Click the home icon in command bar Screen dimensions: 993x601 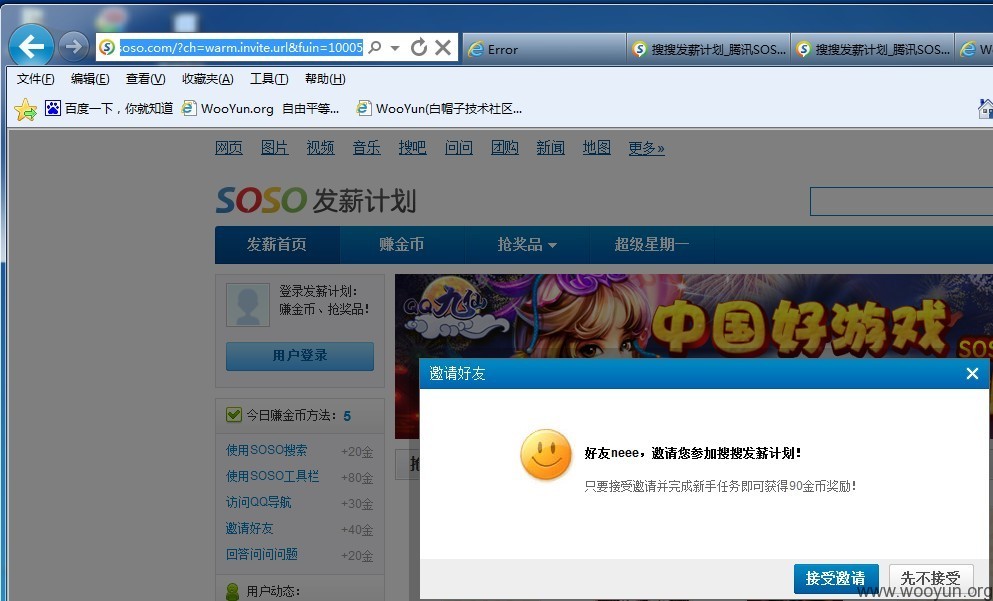[985, 109]
